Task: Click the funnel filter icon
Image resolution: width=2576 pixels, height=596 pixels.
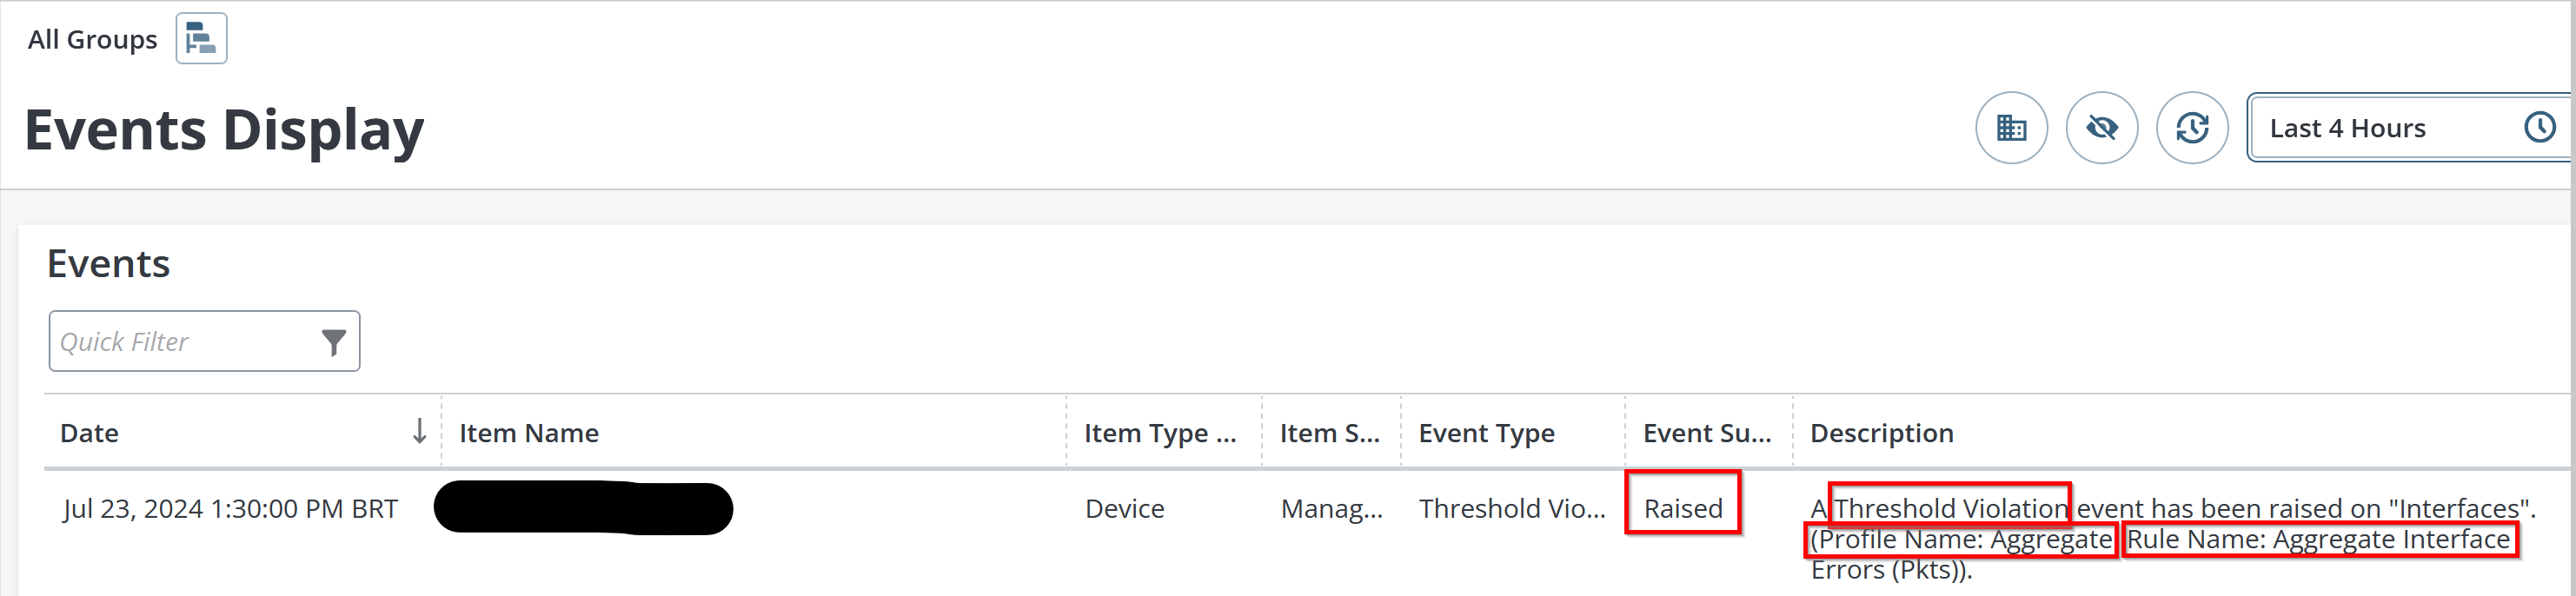Action: [x=334, y=342]
